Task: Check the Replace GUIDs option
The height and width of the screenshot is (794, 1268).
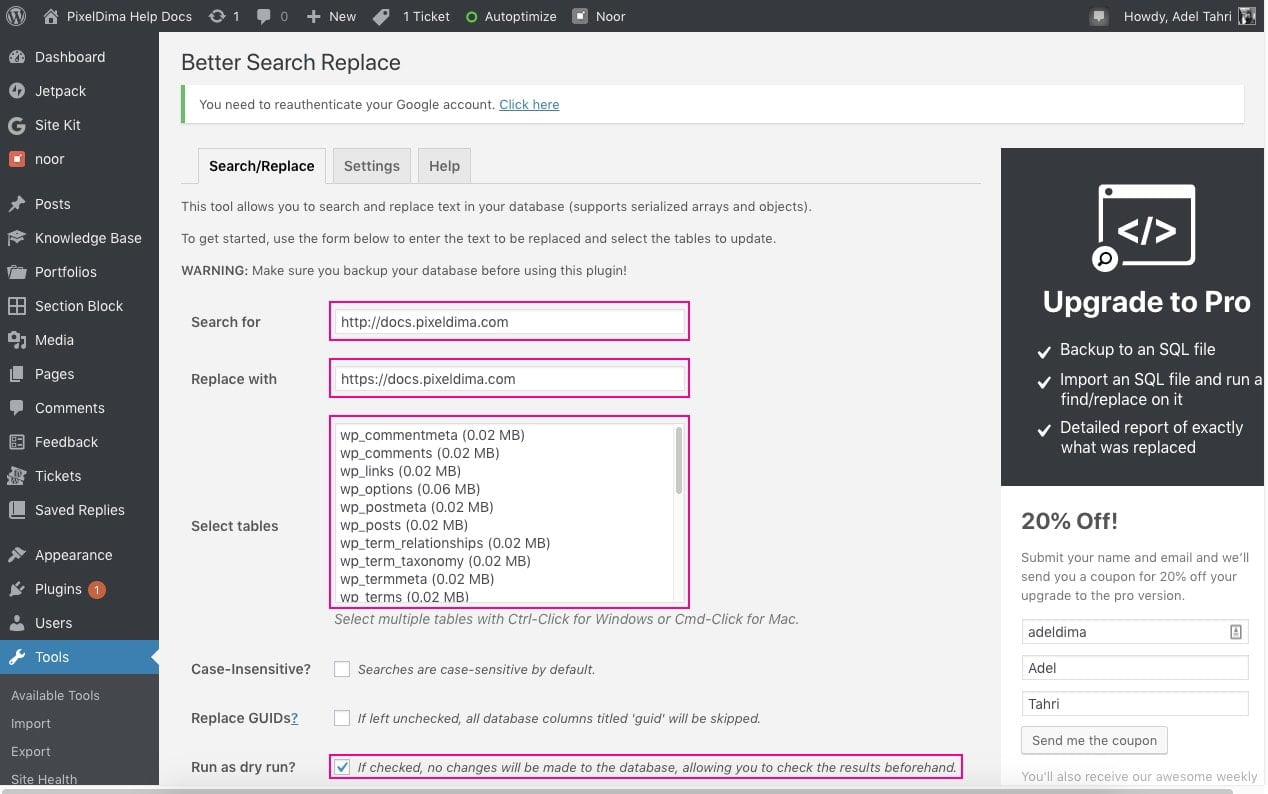Action: (x=342, y=718)
